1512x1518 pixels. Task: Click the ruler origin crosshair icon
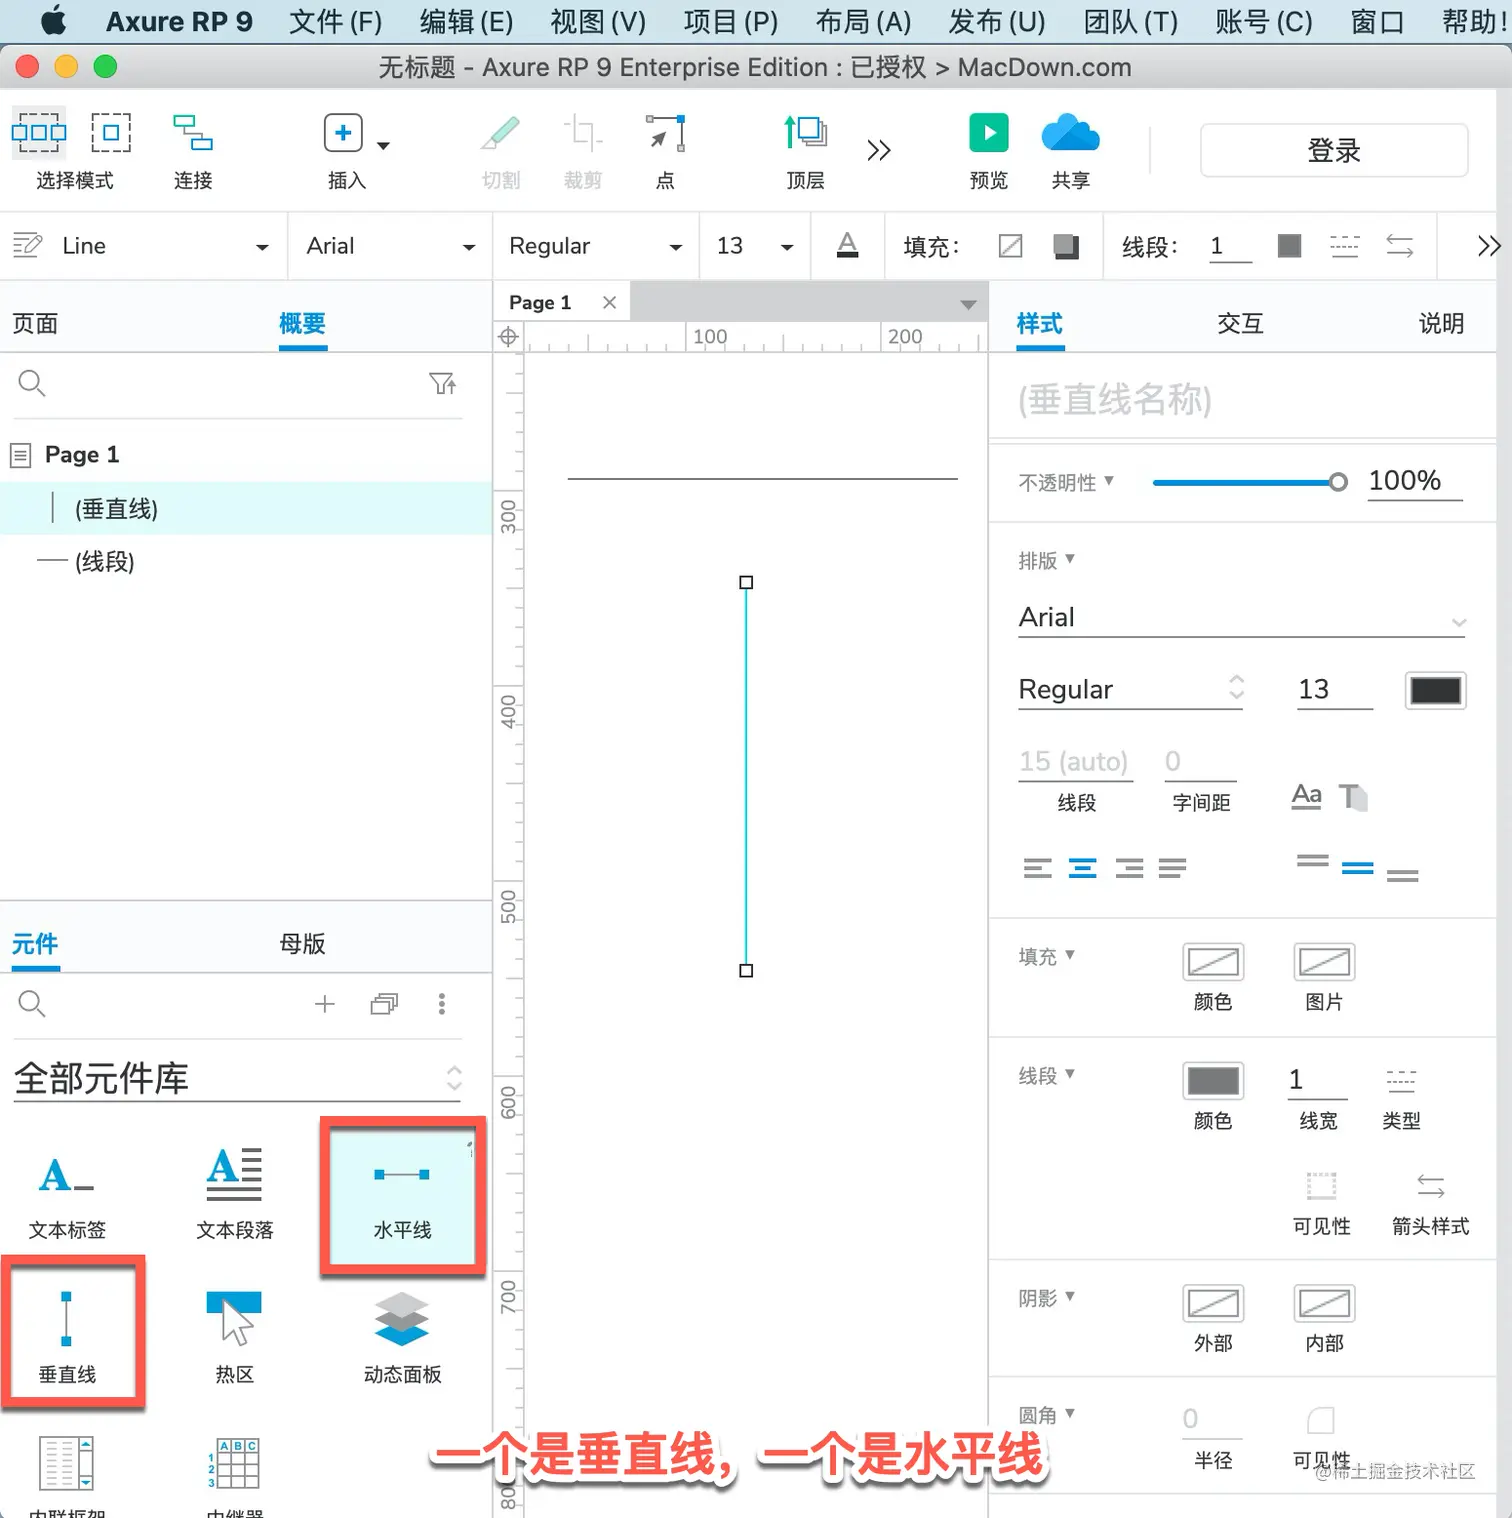pyautogui.click(x=508, y=337)
